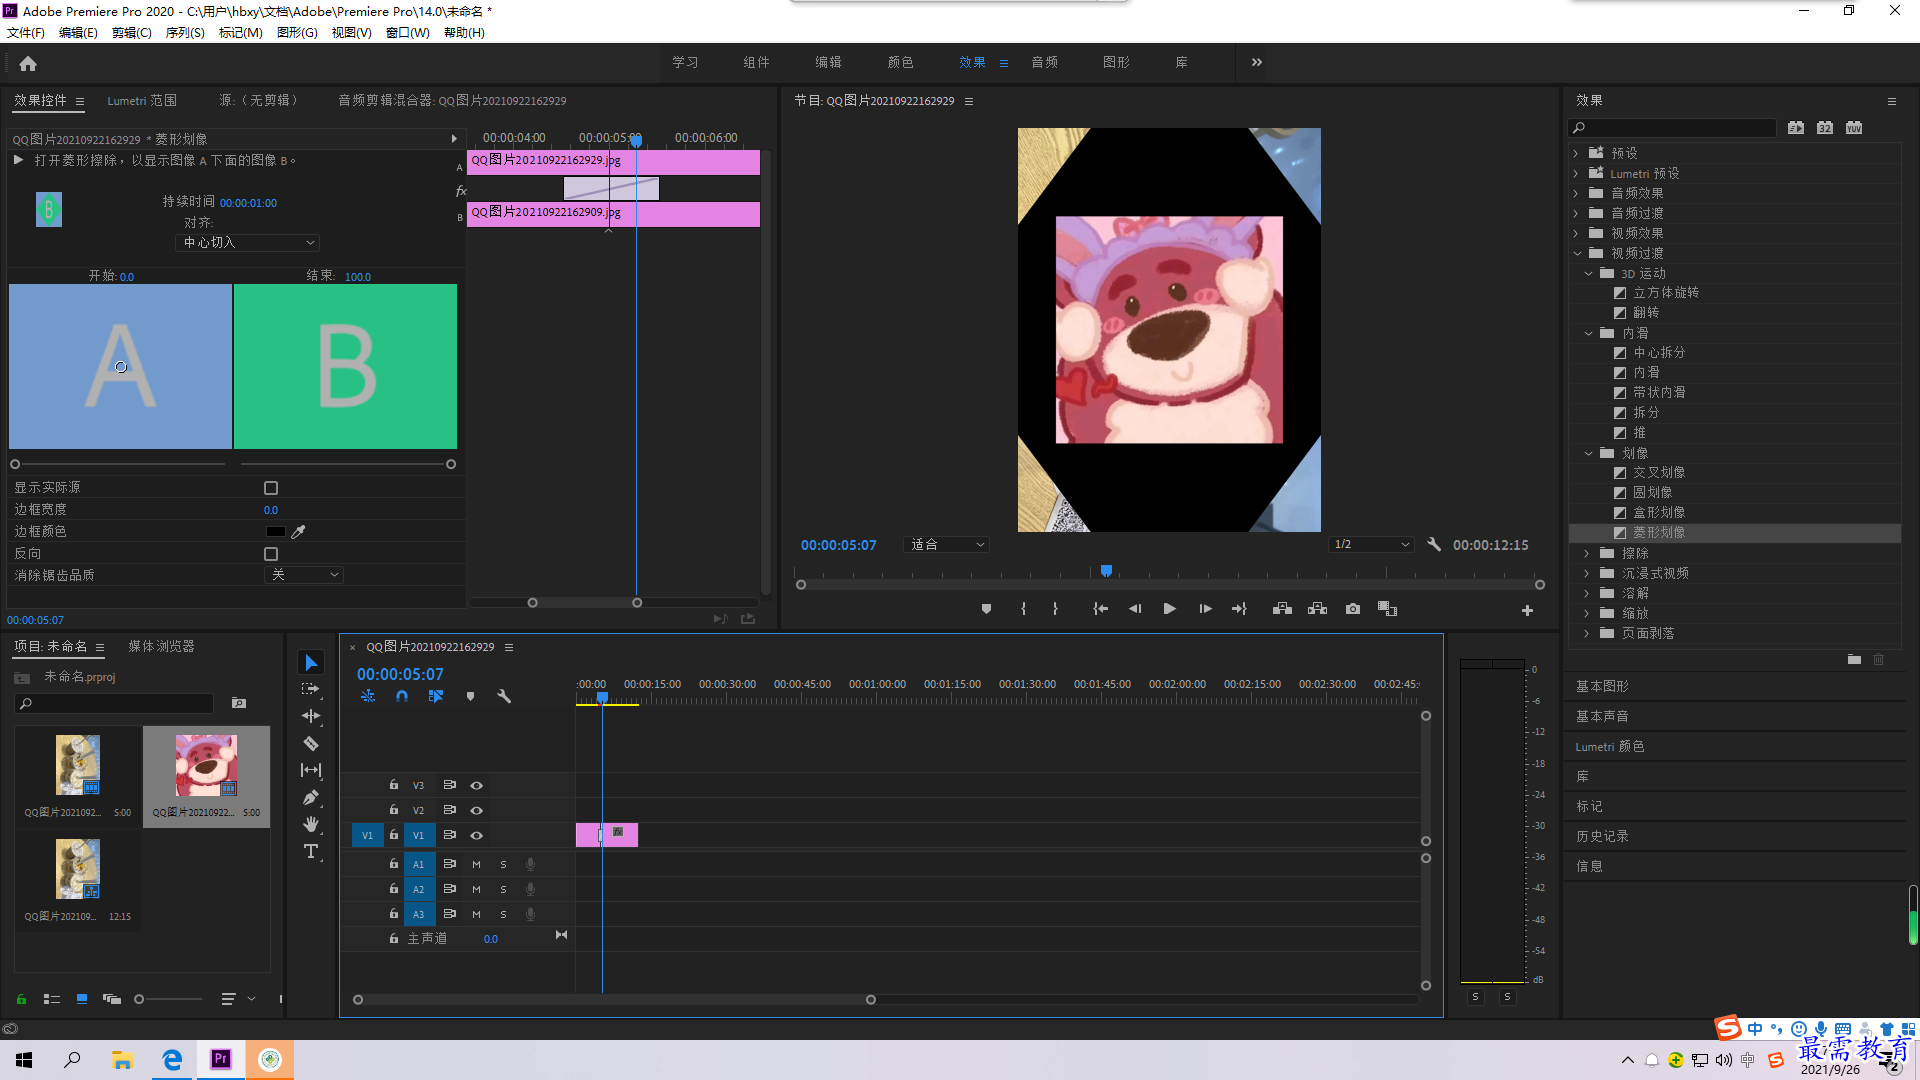Click the Mark In bracket icon
The image size is (1920, 1080).
click(1023, 609)
